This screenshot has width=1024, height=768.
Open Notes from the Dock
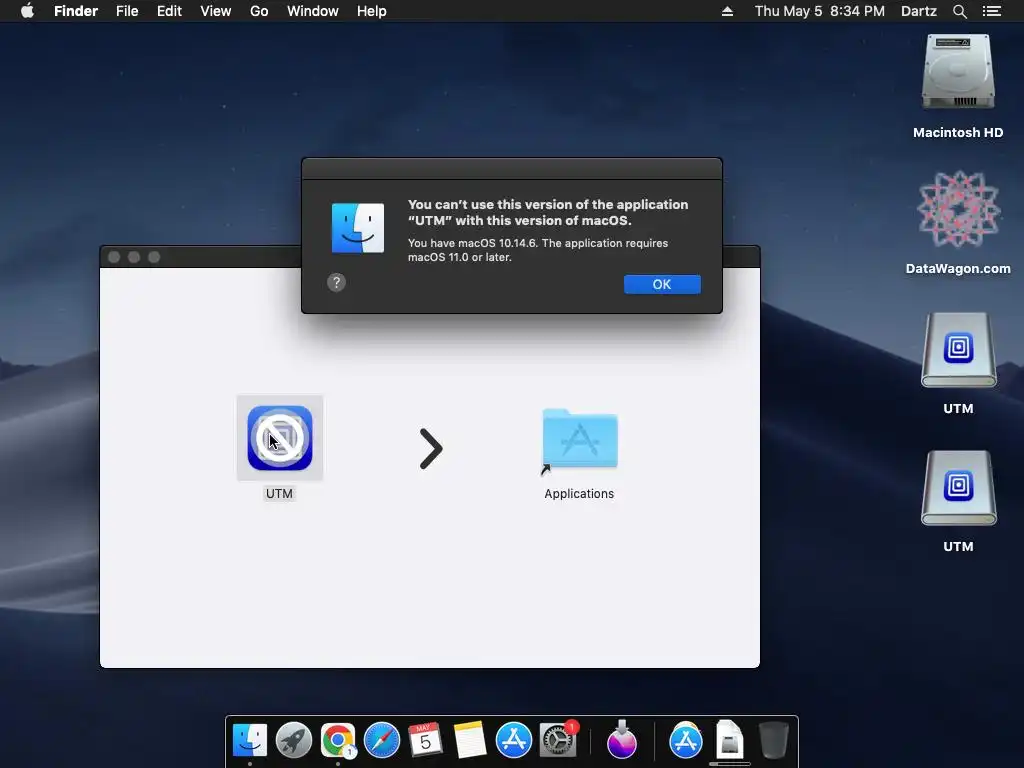pyautogui.click(x=470, y=740)
